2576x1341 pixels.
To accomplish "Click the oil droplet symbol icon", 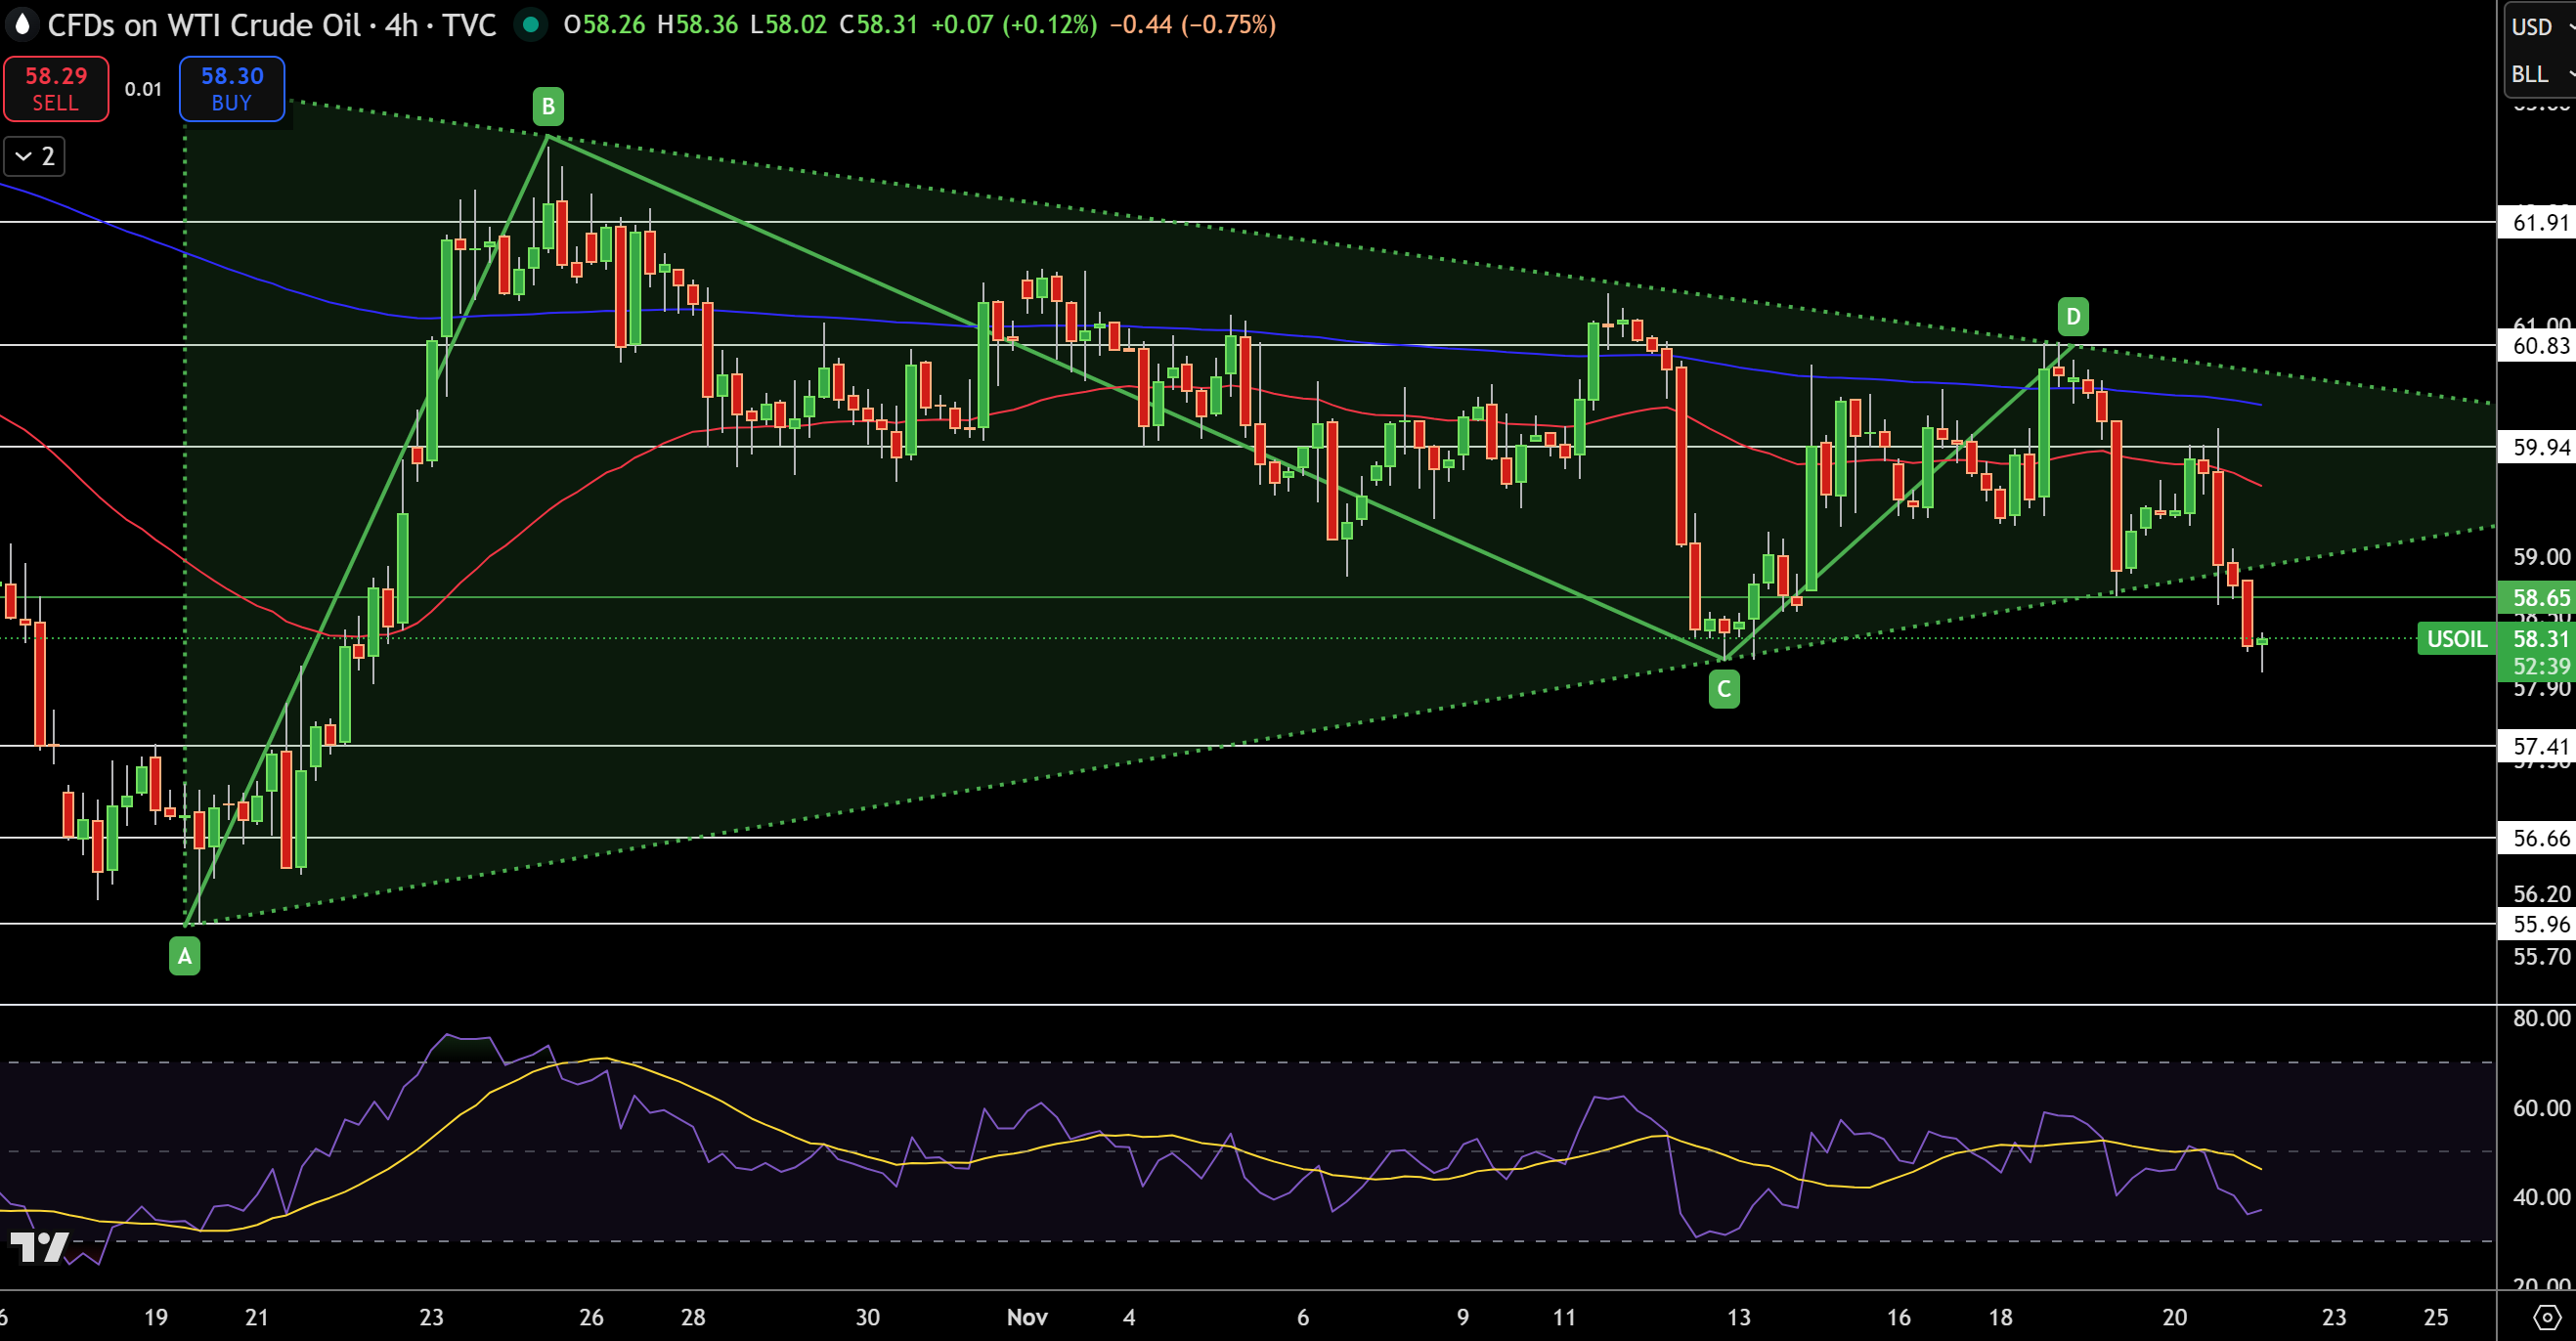I will pyautogui.click(x=22, y=25).
